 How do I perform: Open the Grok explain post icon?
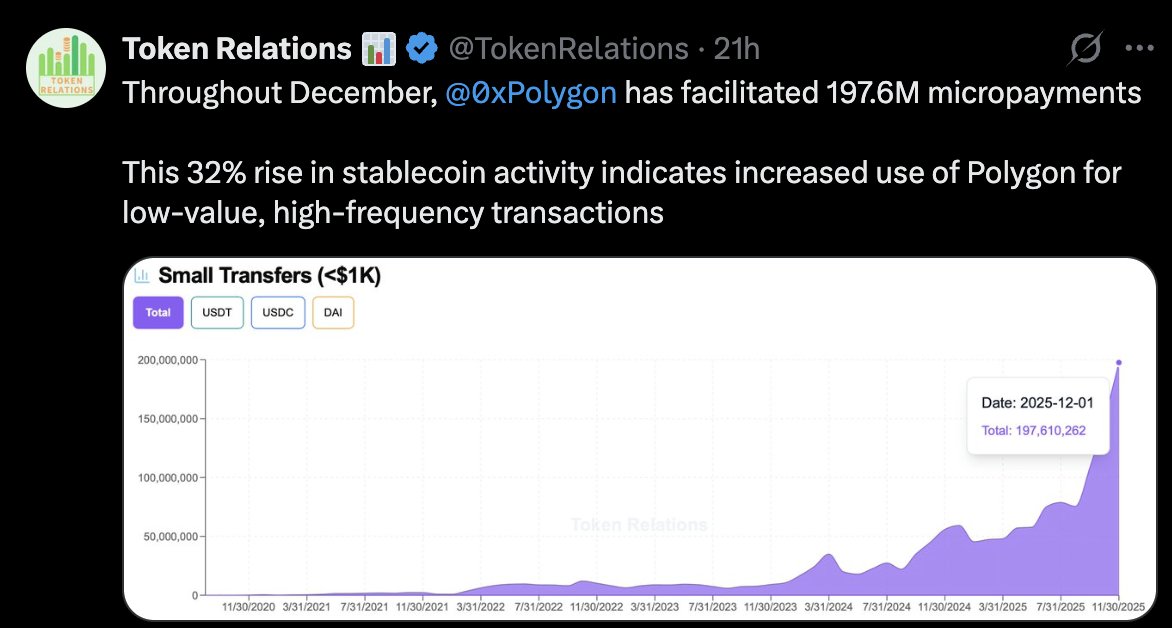pos(1086,47)
